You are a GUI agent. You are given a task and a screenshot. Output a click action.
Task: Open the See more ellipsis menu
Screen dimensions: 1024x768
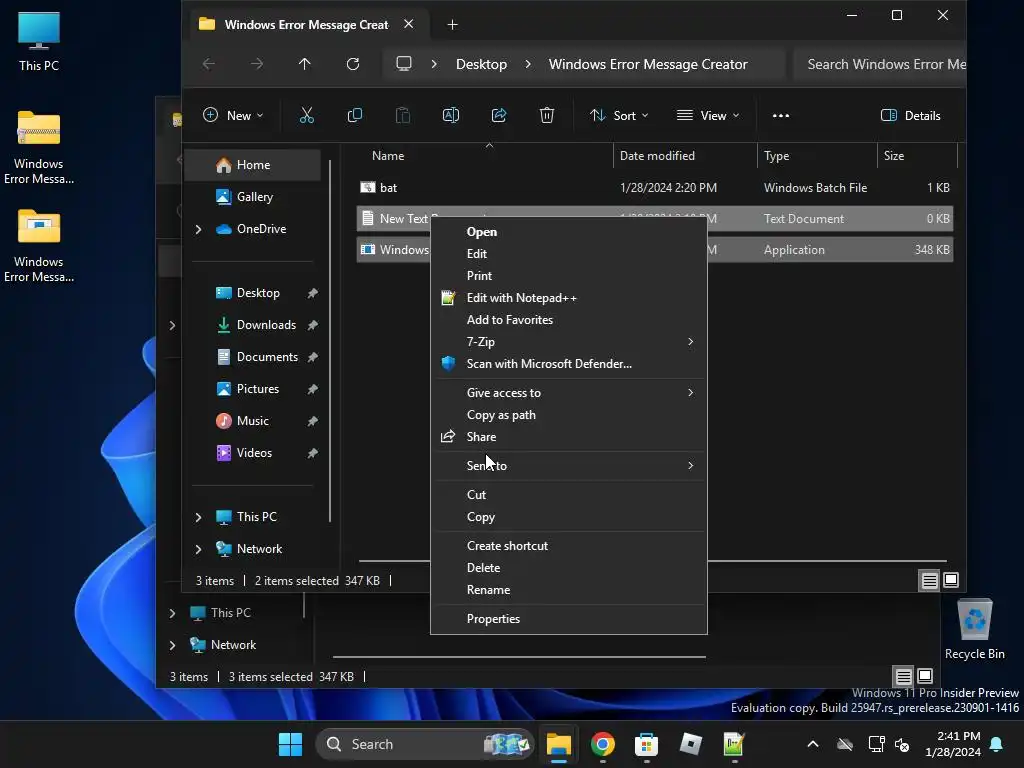(x=780, y=116)
